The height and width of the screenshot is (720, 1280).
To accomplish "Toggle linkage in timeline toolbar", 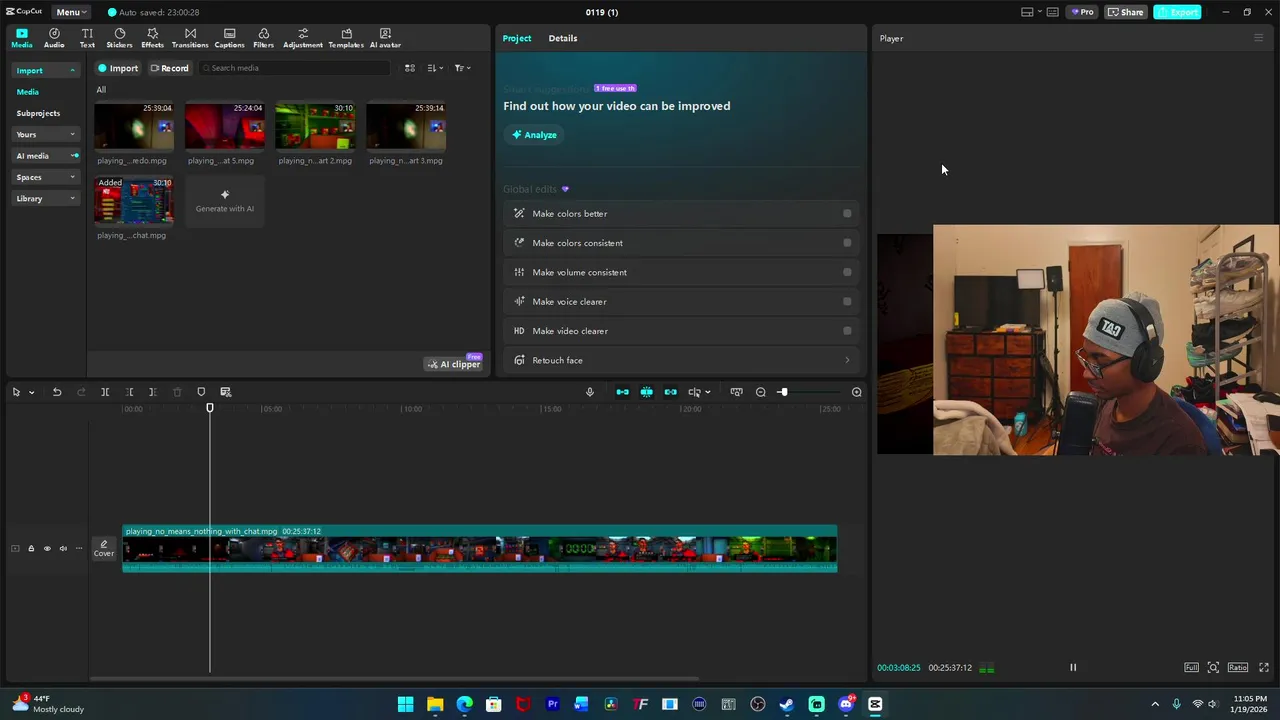I will click(671, 392).
